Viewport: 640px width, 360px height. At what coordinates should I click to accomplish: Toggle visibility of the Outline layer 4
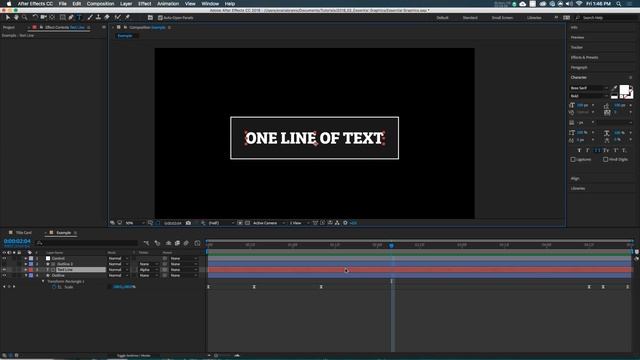pos(4,276)
